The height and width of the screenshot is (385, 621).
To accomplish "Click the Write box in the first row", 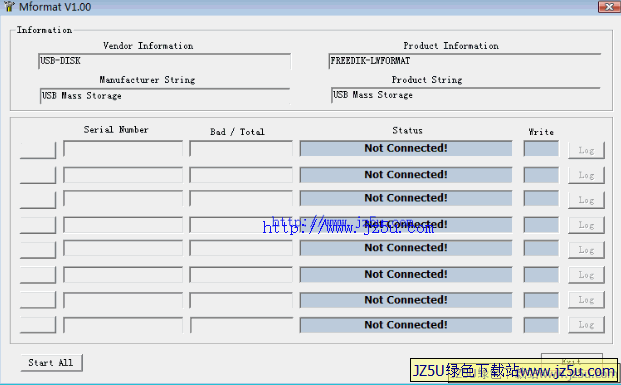I will click(541, 149).
